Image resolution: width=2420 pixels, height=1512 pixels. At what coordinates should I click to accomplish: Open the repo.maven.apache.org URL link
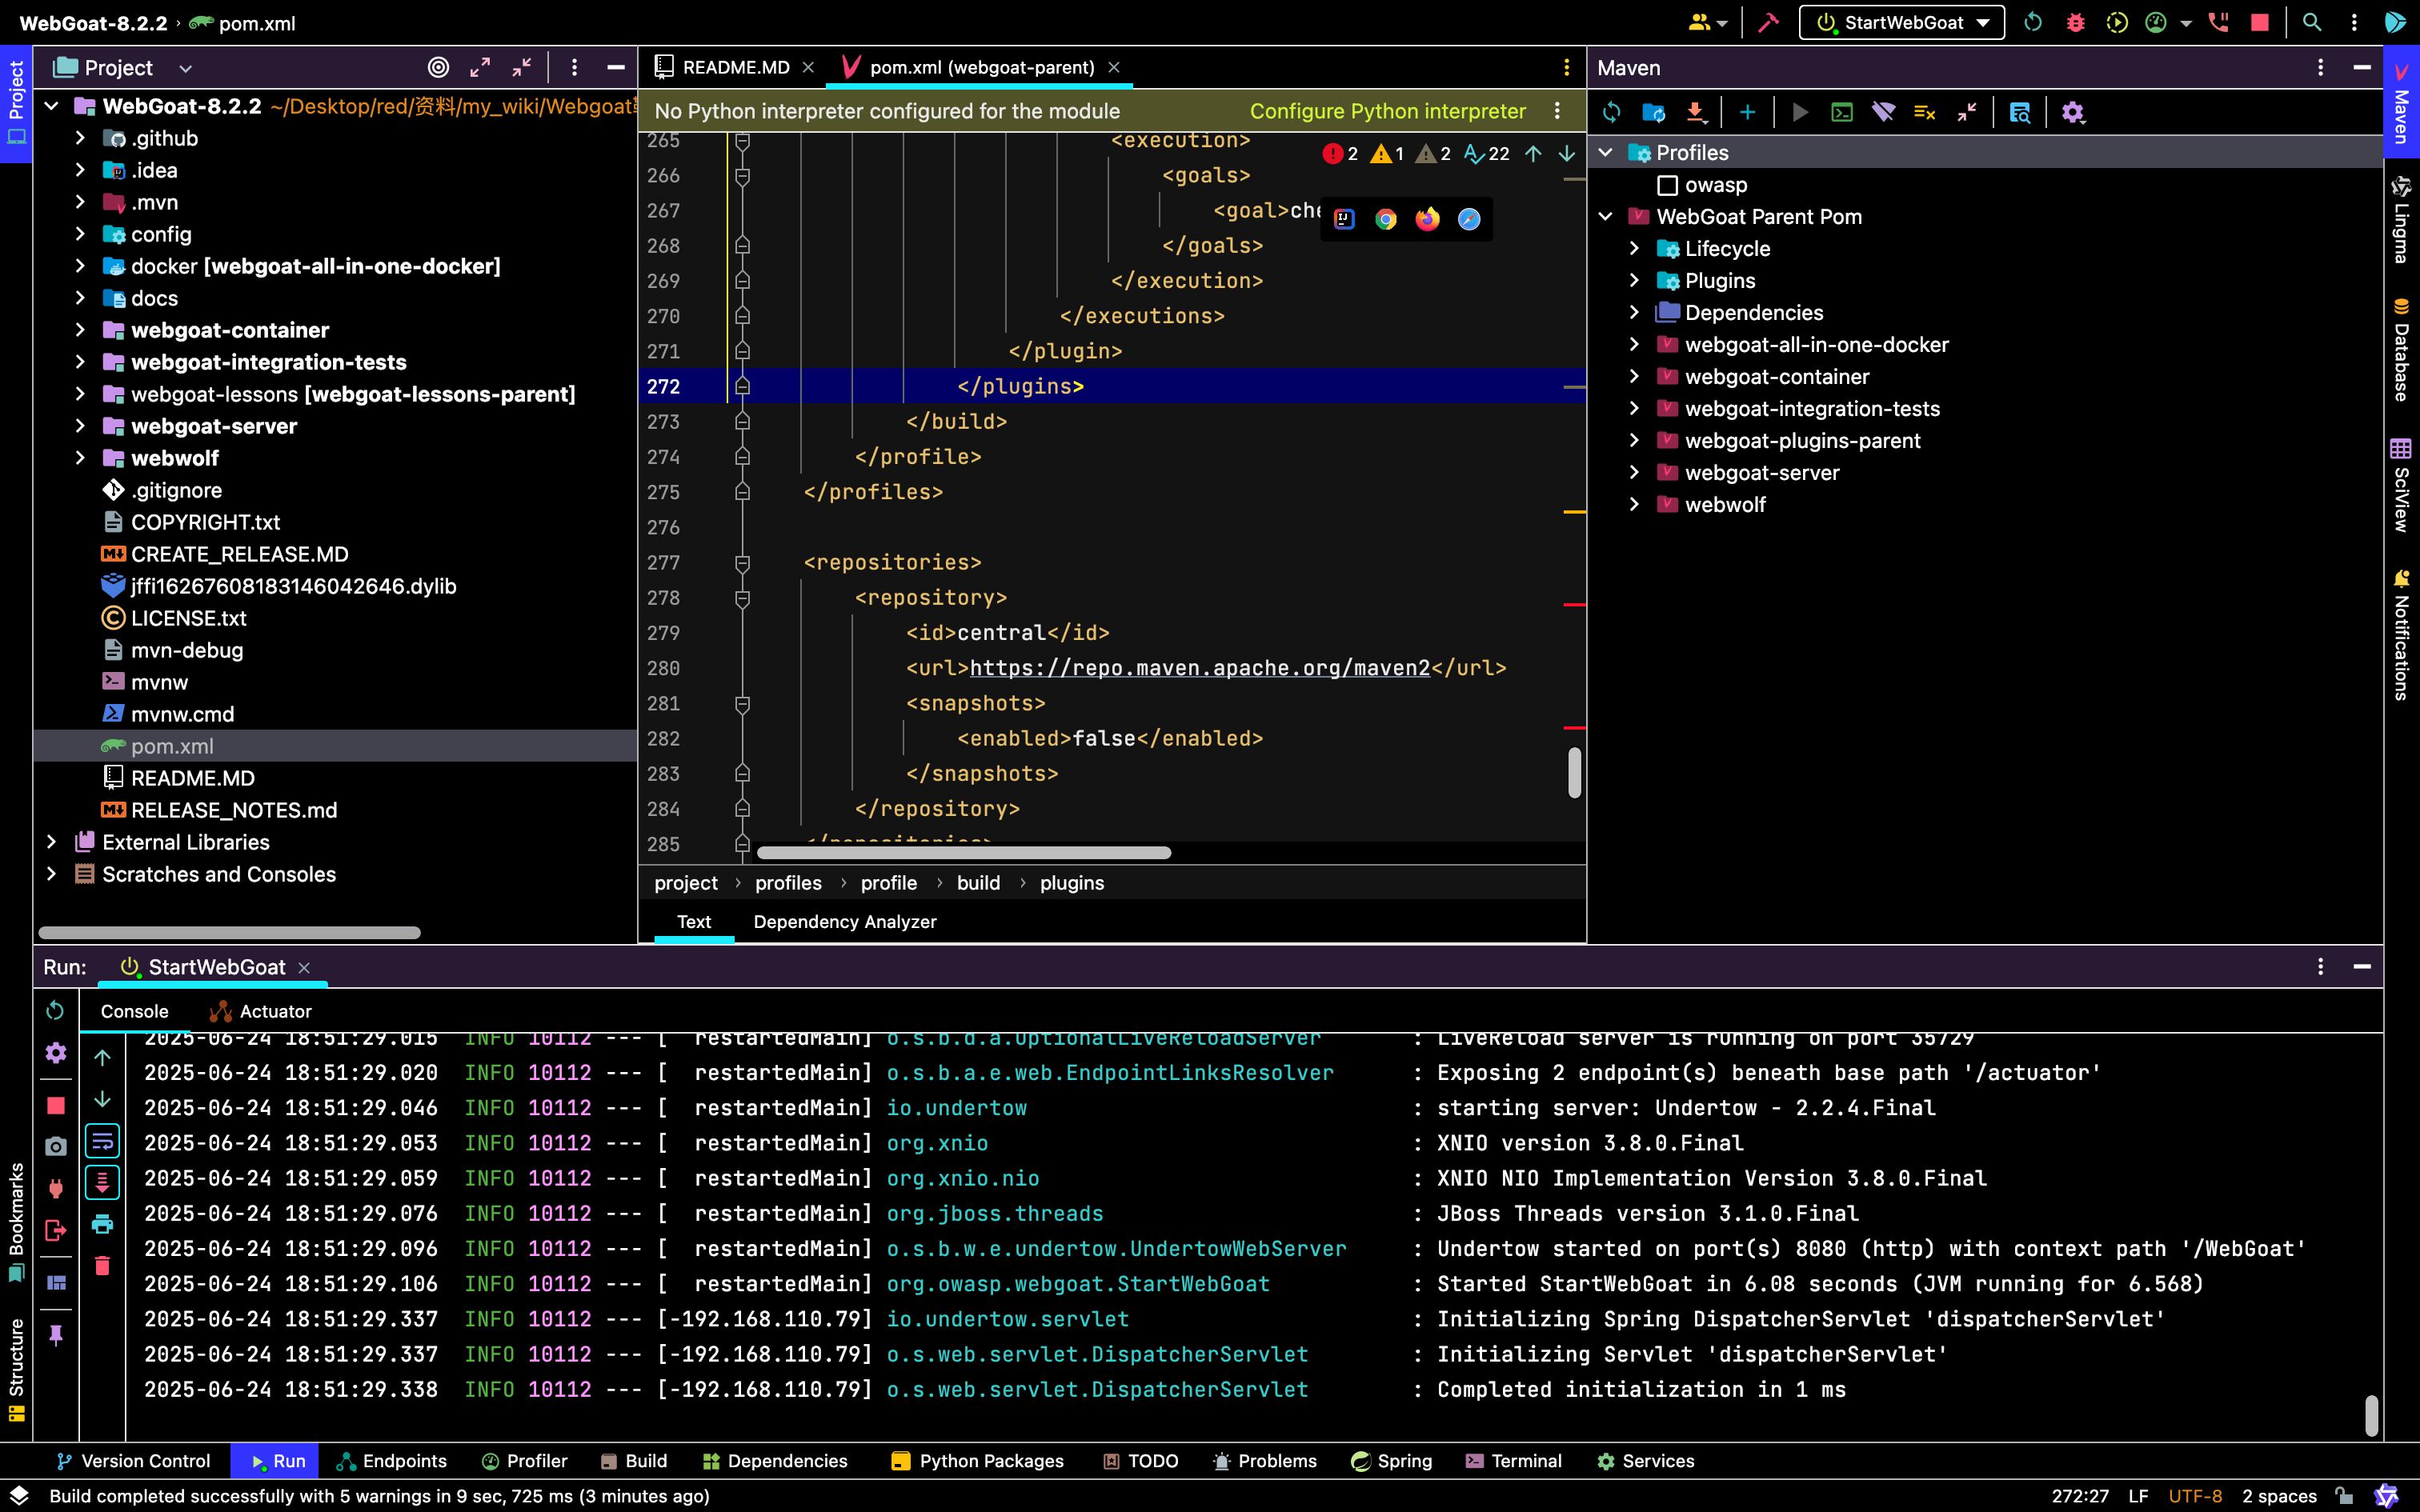coord(1199,668)
